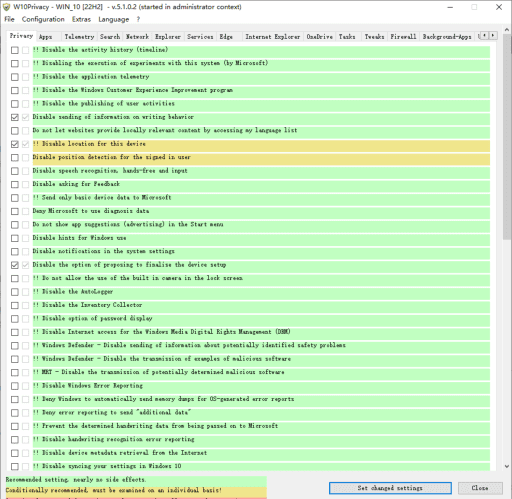The image size is (512, 499).
Task: Check Disable the Inventory Collector
Action: tap(14, 305)
